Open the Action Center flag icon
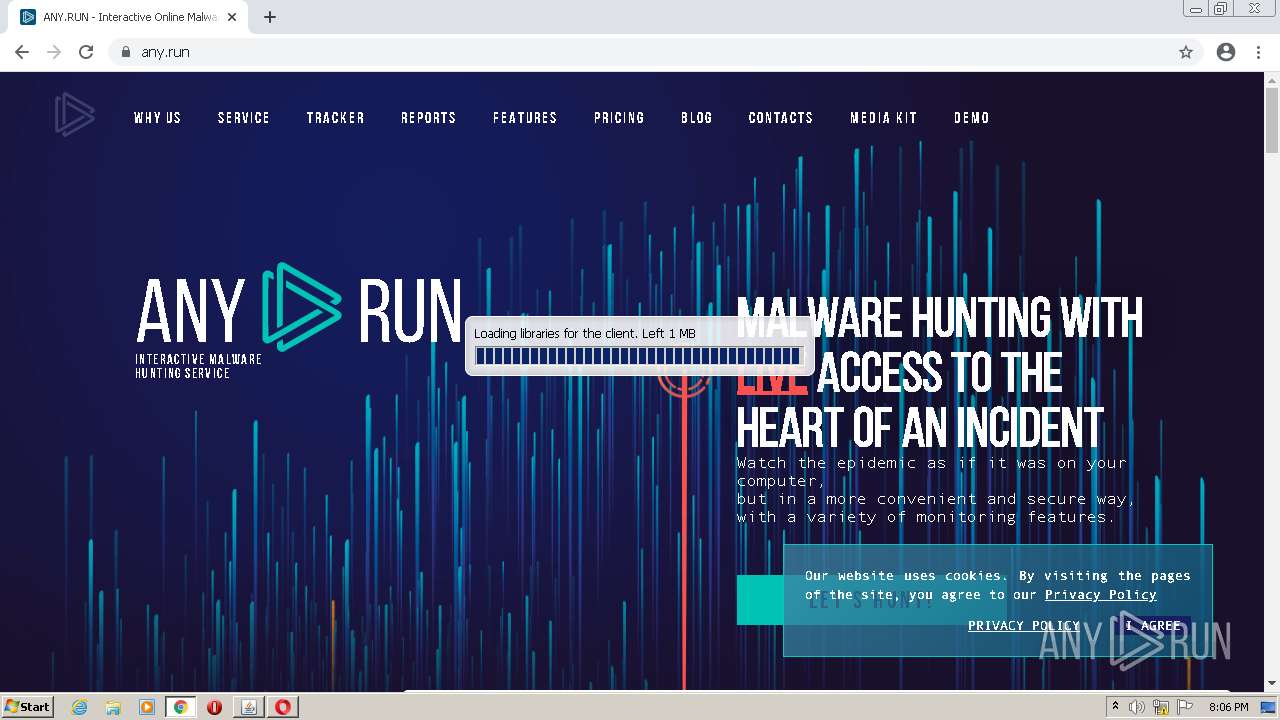Viewport: 1280px width, 720px height. (1185, 707)
